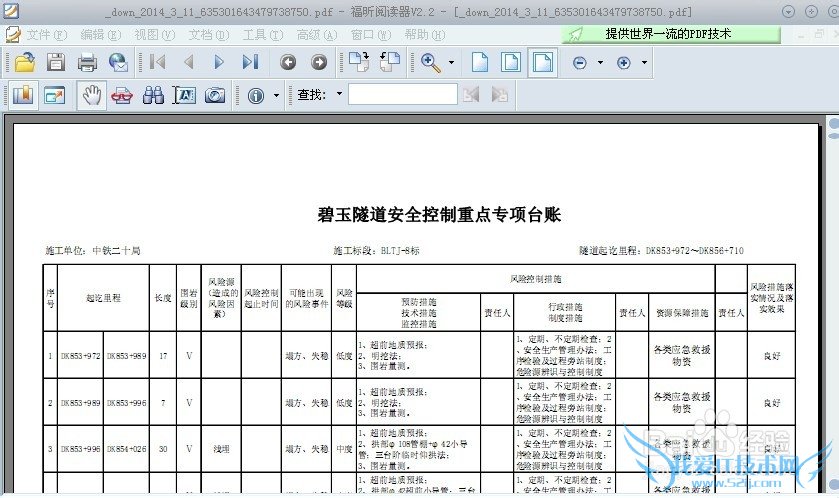Jump to the first page
The width and height of the screenshot is (839, 498).
coord(157,62)
